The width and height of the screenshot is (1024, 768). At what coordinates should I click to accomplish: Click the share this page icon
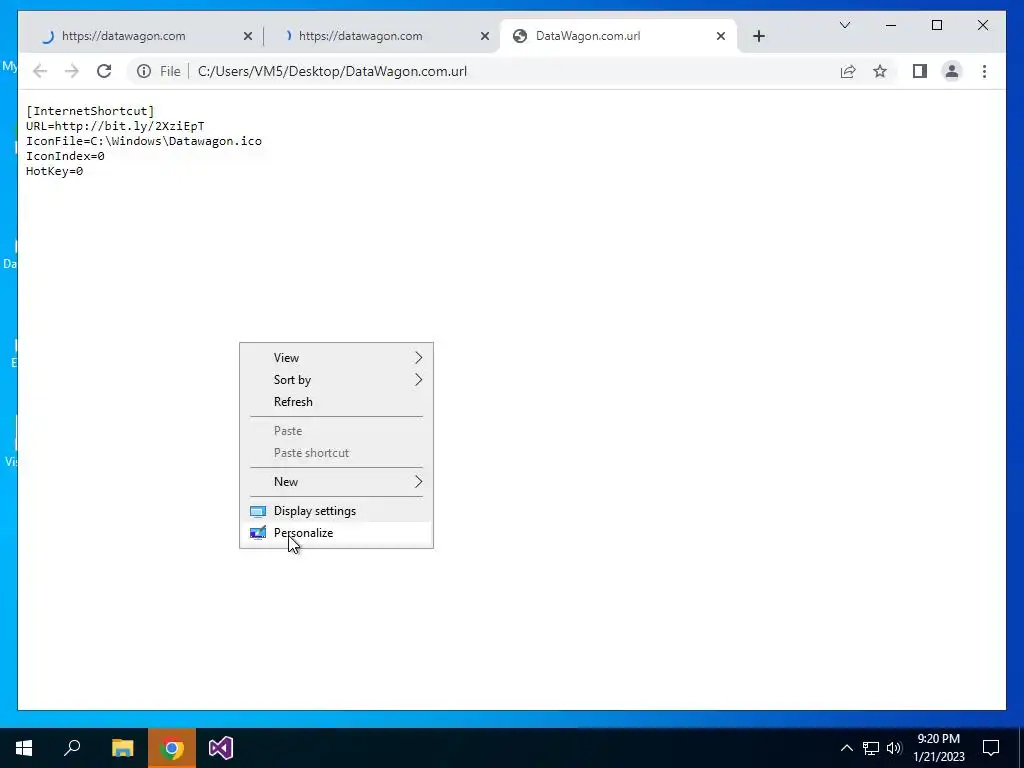point(848,71)
